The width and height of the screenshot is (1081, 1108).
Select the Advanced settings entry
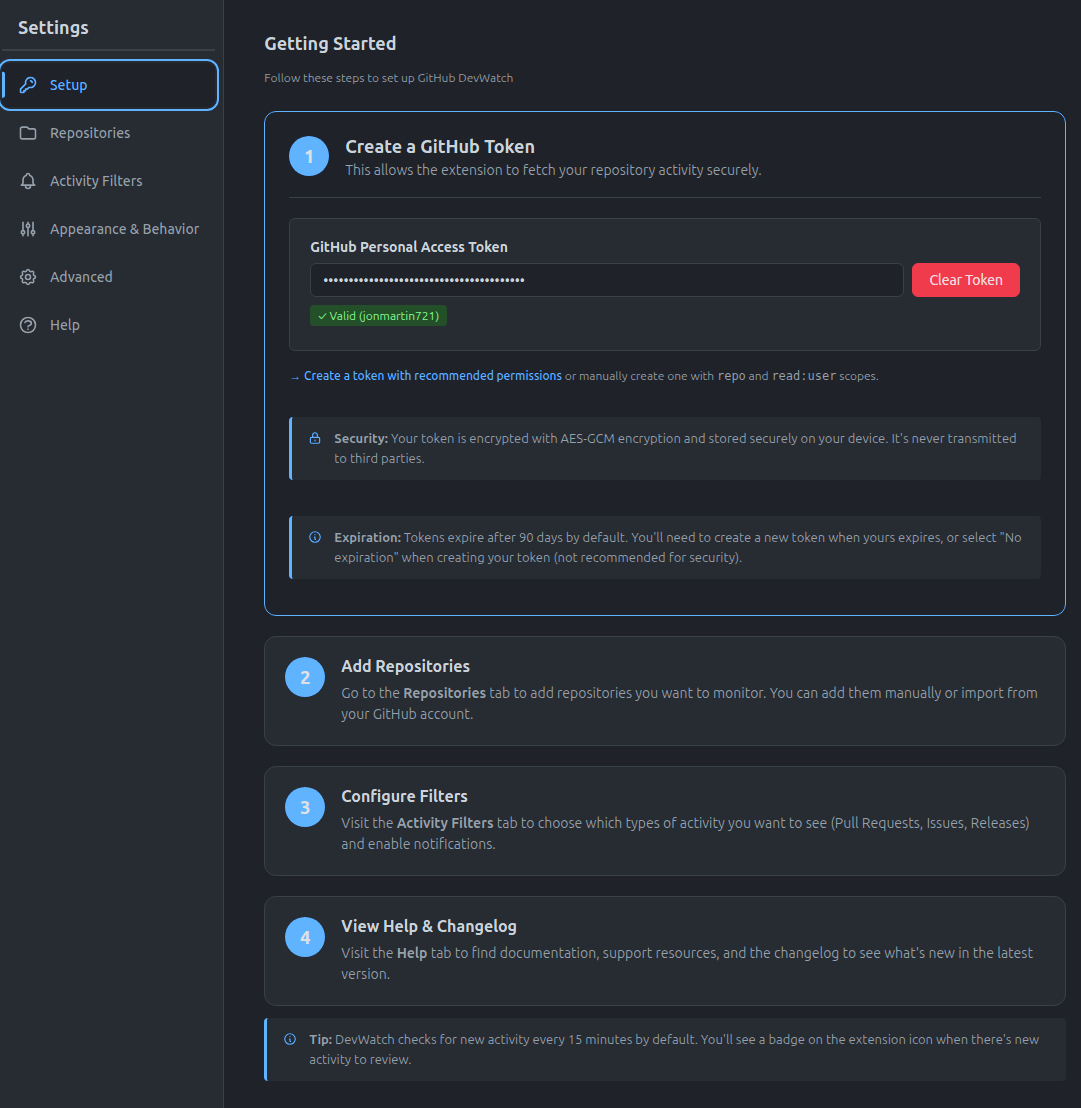click(80, 276)
